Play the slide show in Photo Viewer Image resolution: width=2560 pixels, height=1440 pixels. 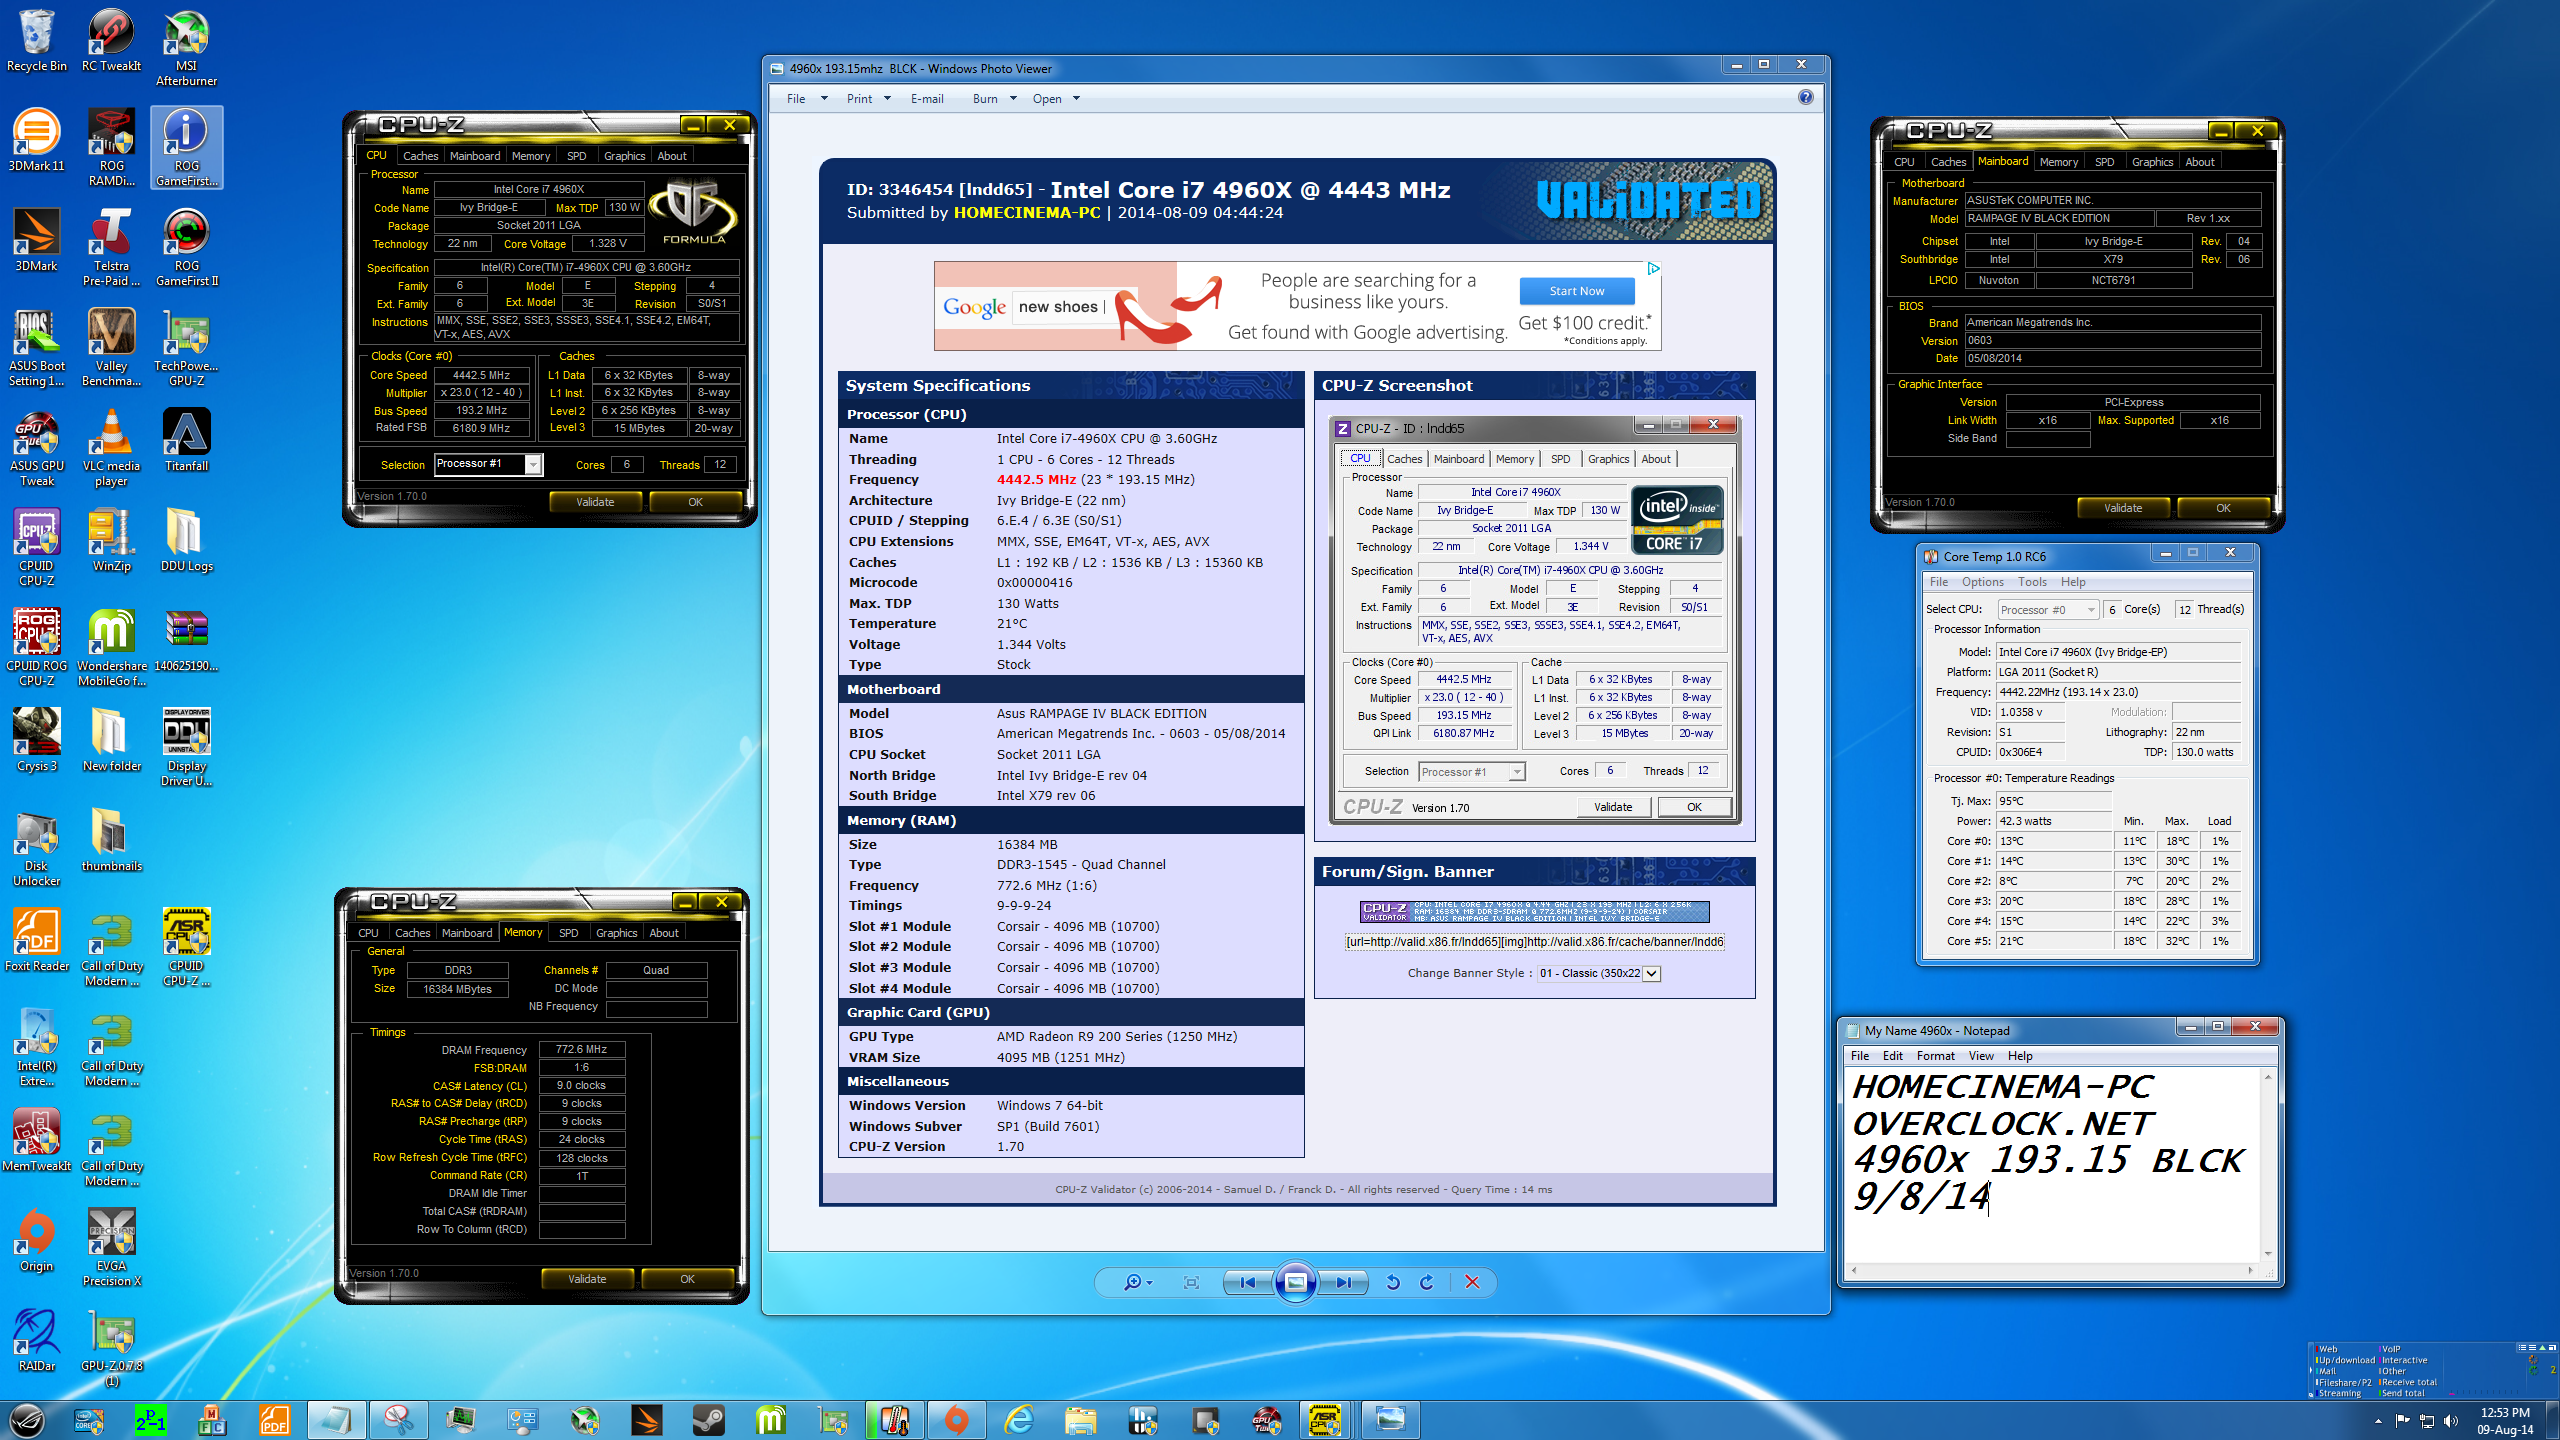(1295, 1282)
